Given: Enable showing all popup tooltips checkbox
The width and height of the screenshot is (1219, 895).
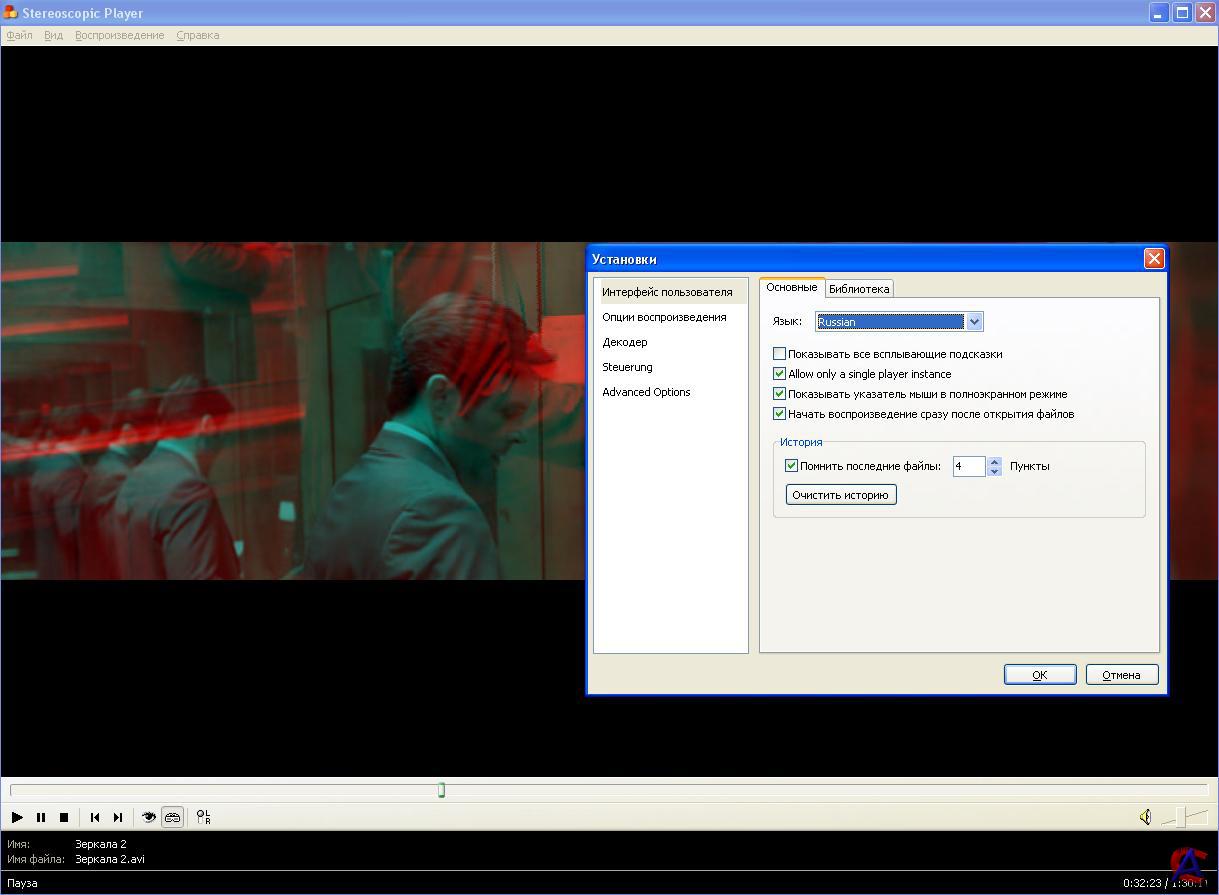Looking at the screenshot, I should point(780,354).
